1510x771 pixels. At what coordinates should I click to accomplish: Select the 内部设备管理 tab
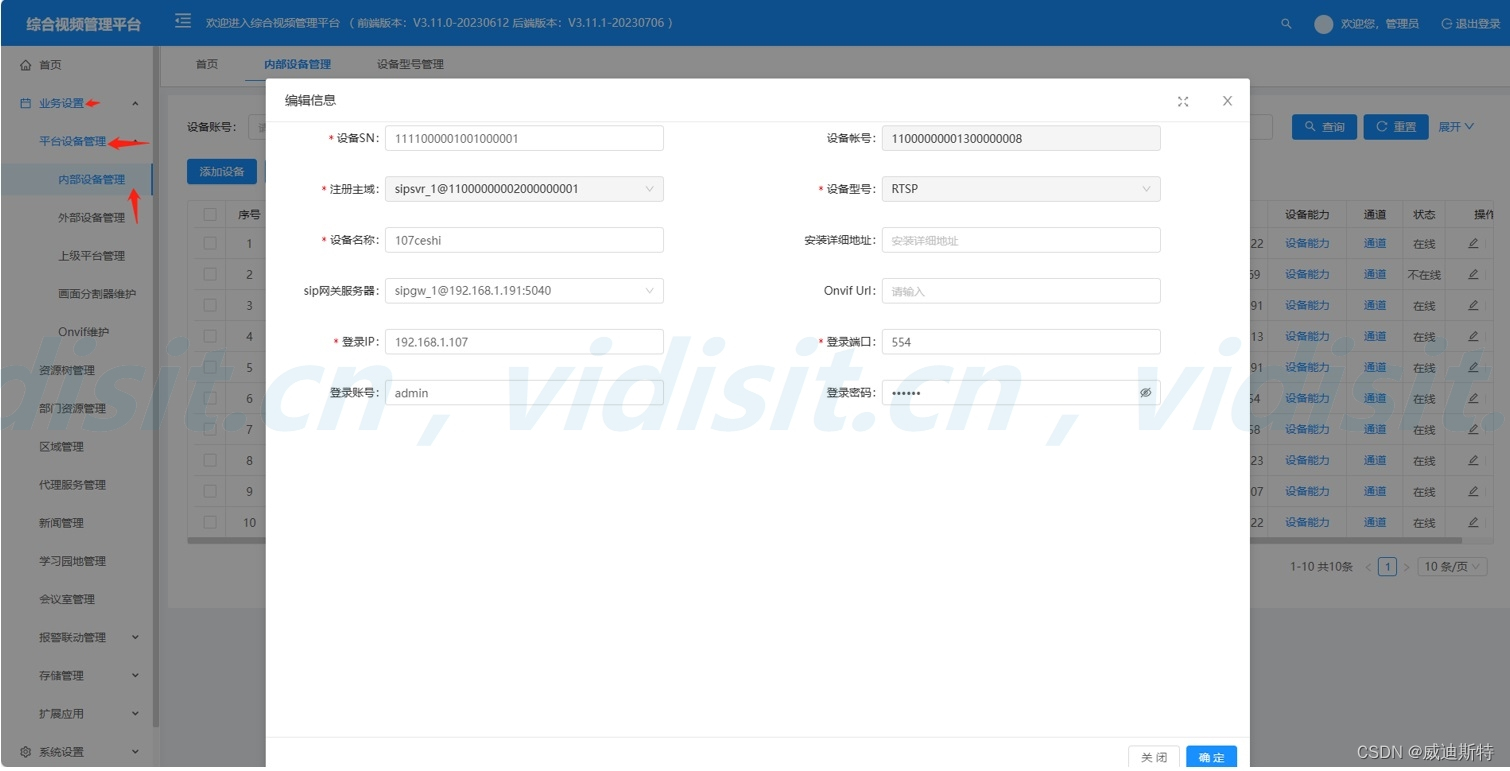point(297,64)
